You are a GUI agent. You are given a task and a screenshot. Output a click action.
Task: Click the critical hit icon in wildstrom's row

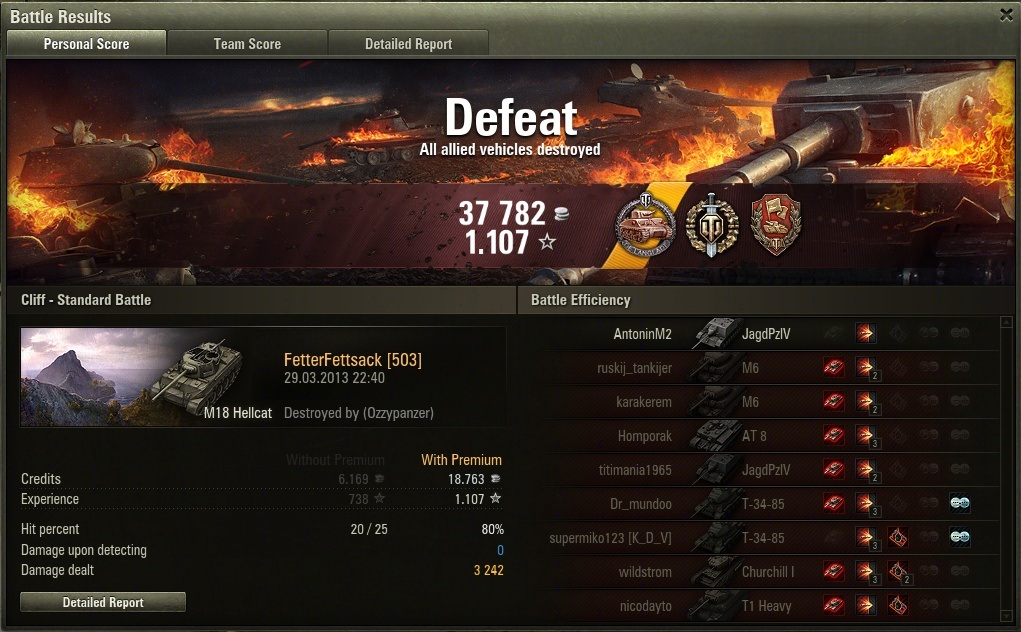click(x=898, y=571)
